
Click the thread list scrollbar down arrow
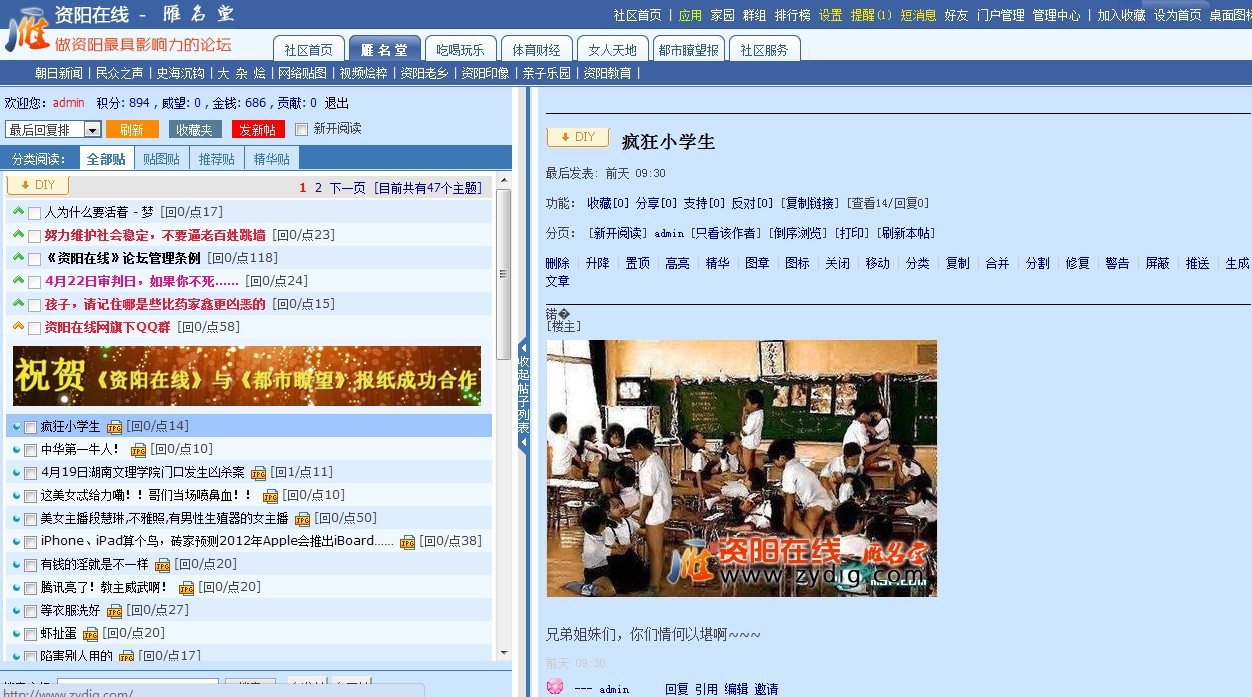pos(504,652)
